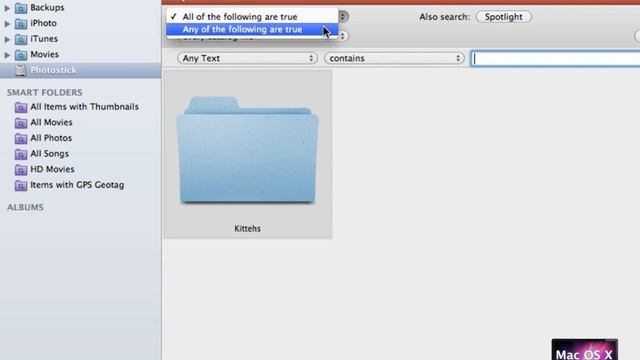This screenshot has width=640, height=360.
Task: Click All Items with Thumbnails smart folder icon
Action: (21, 107)
